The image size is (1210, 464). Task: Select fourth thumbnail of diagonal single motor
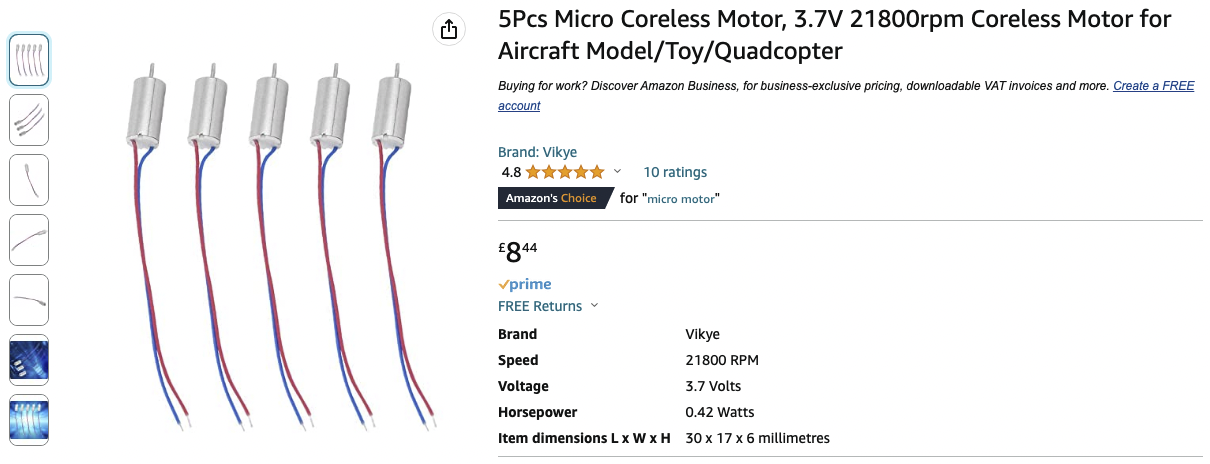click(x=29, y=240)
